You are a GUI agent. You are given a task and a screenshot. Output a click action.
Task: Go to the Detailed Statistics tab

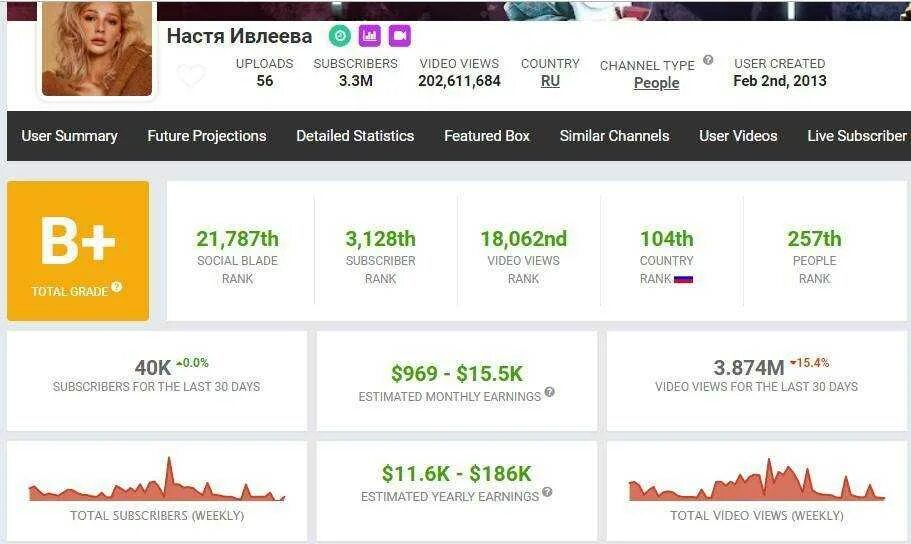pos(355,136)
